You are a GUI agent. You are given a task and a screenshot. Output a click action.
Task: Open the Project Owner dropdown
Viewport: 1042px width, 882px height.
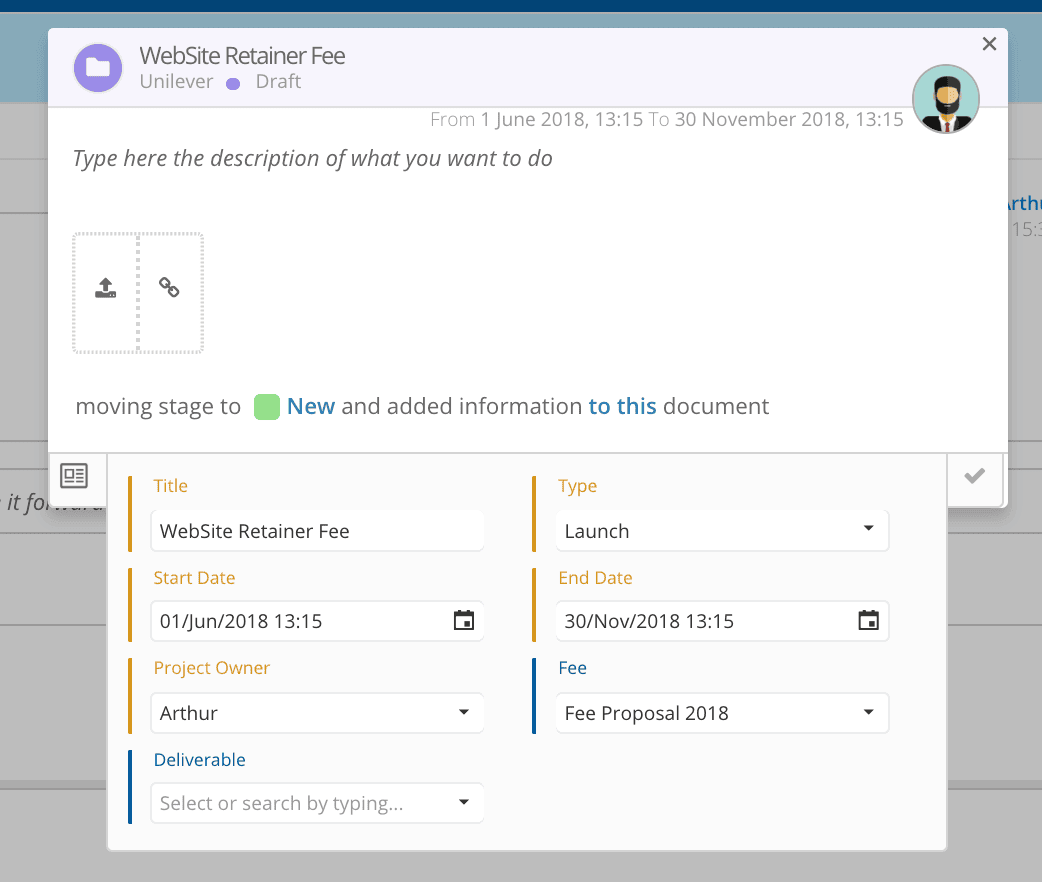(x=463, y=713)
